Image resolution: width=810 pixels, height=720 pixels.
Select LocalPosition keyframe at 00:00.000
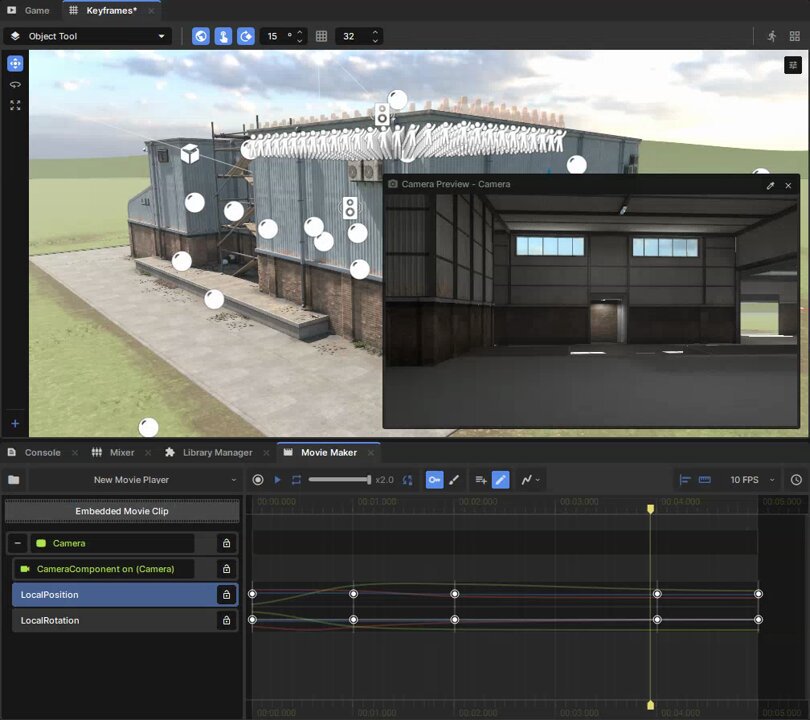click(252, 594)
